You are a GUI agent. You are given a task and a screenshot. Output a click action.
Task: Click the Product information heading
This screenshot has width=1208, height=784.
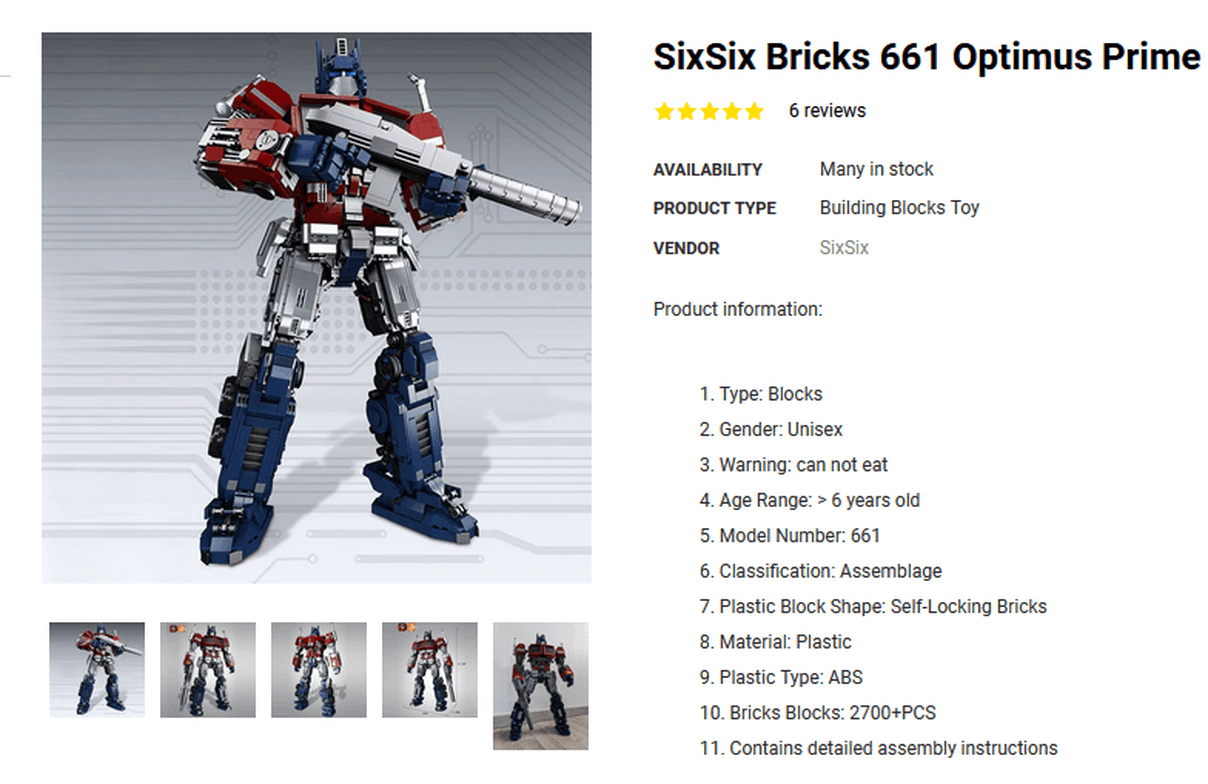738,309
